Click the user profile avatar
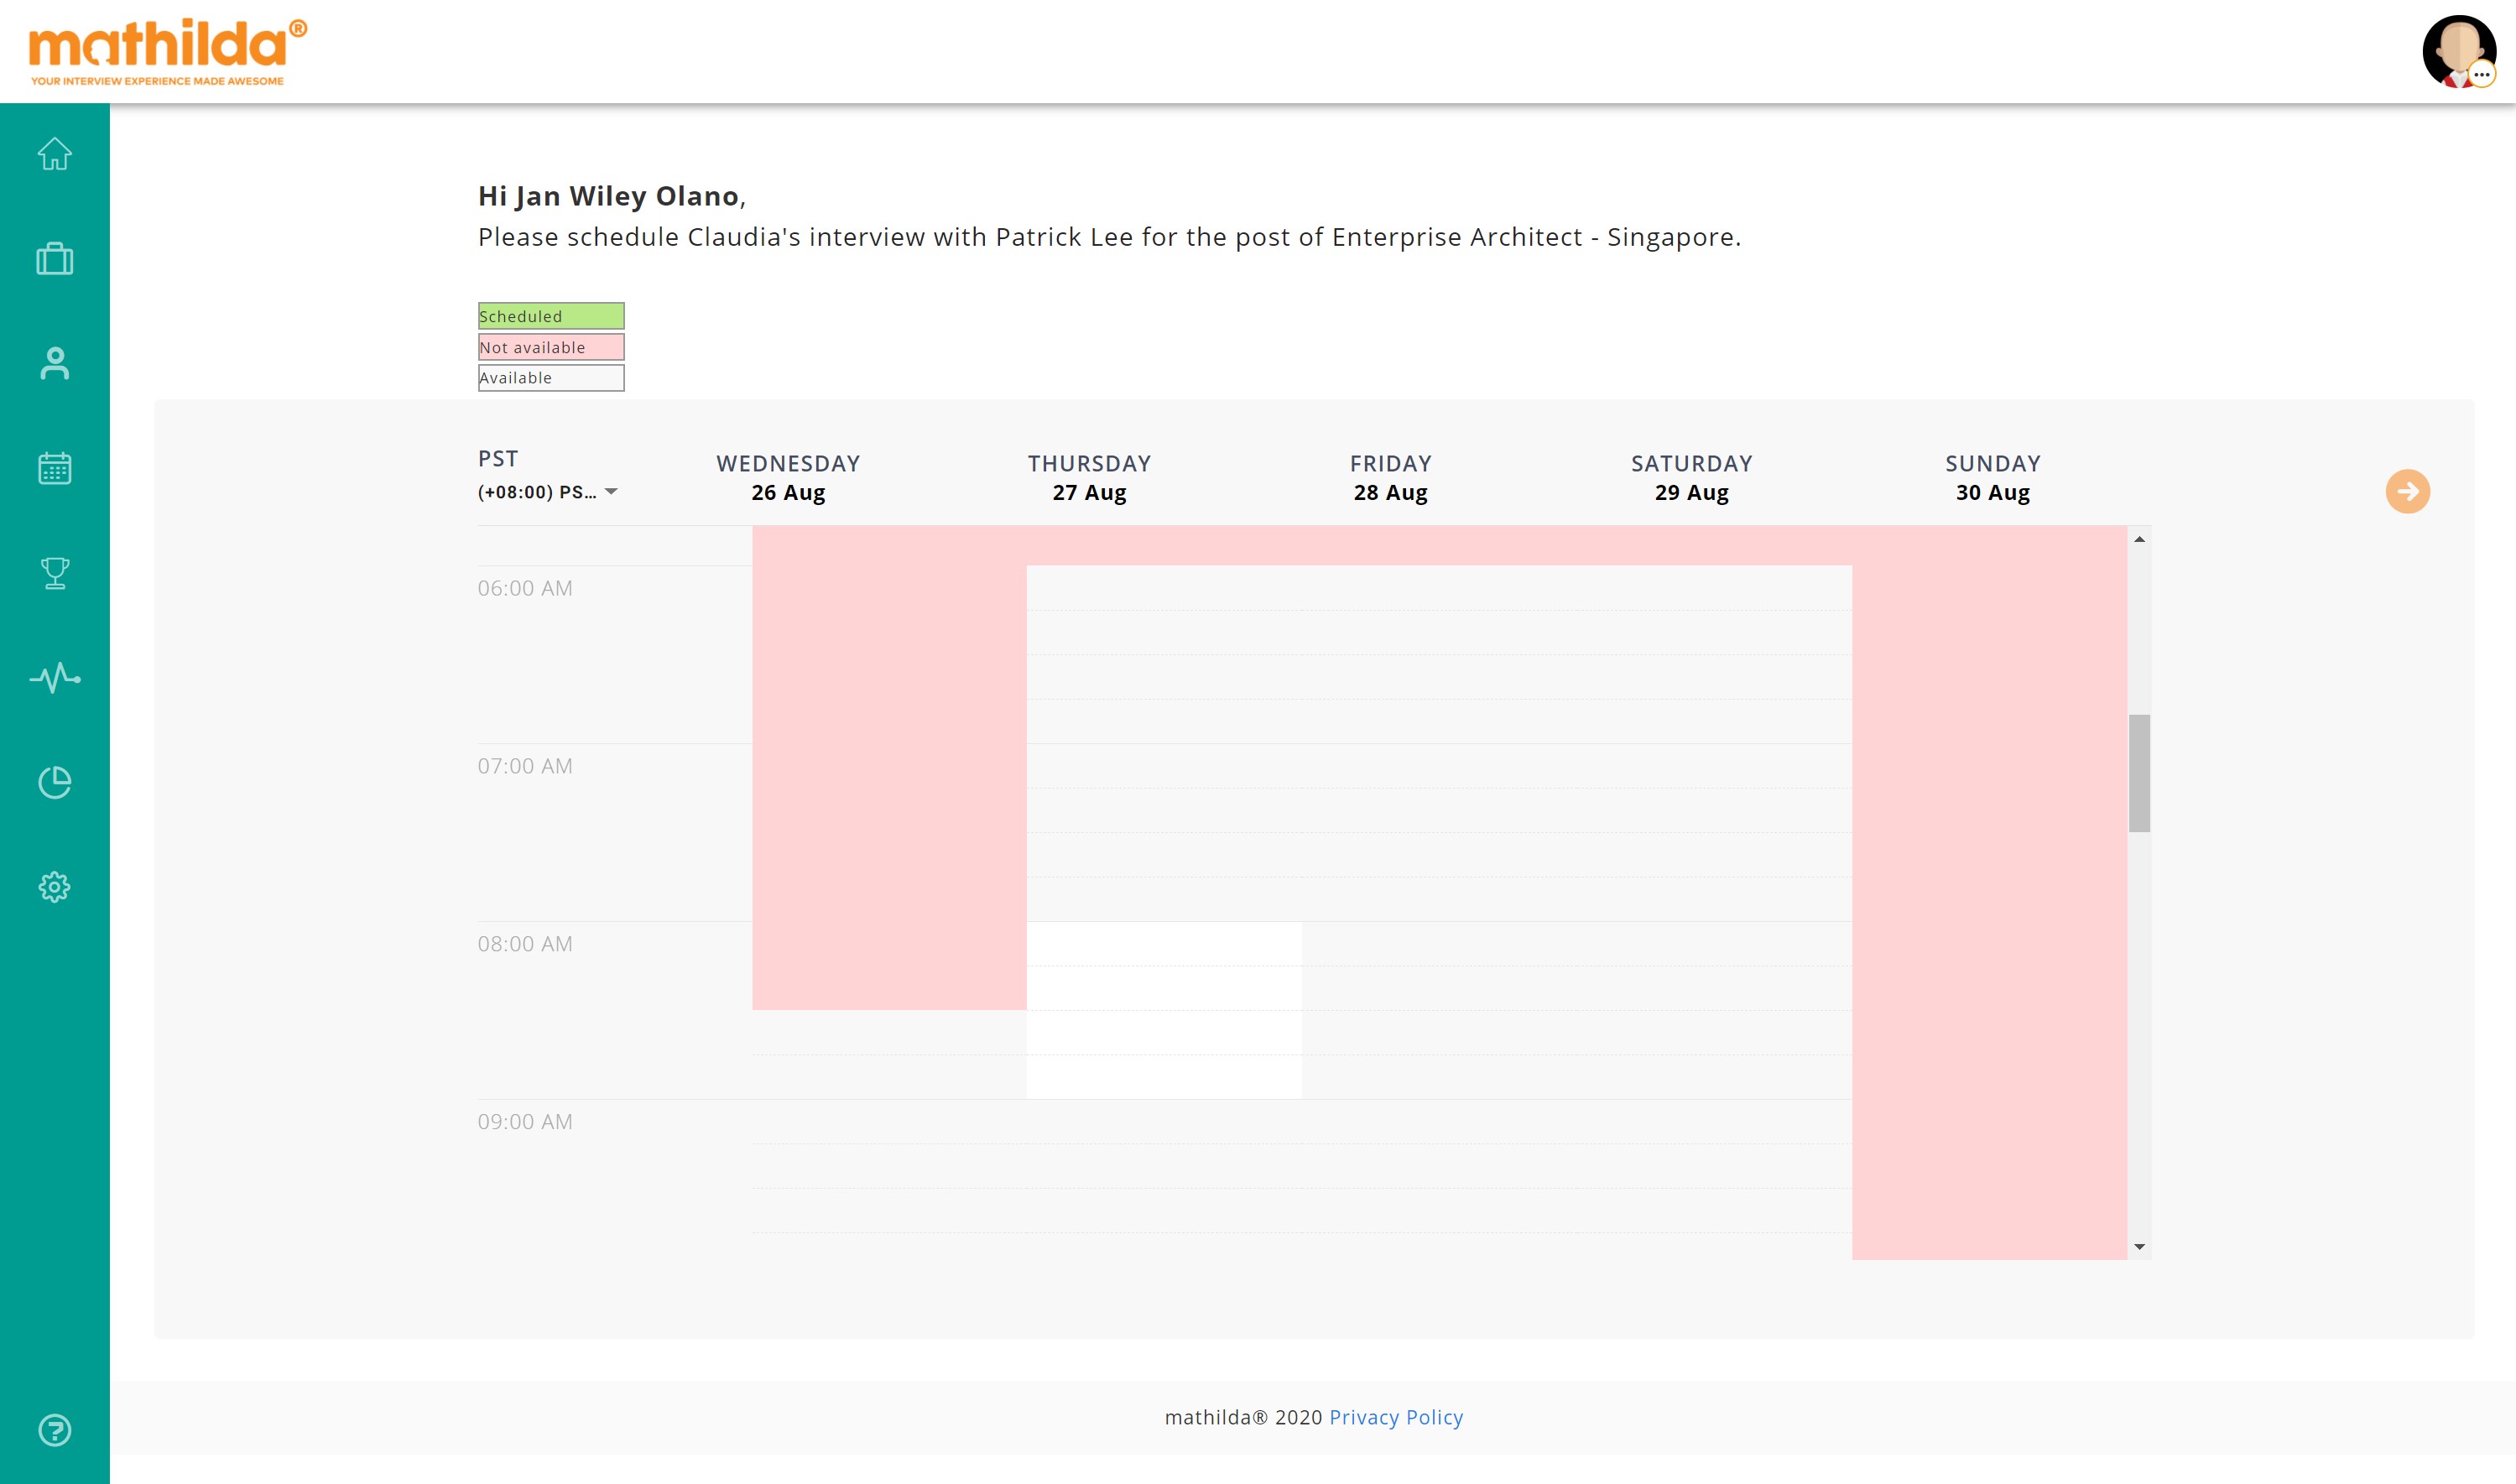The image size is (2516, 1484). [x=2458, y=52]
